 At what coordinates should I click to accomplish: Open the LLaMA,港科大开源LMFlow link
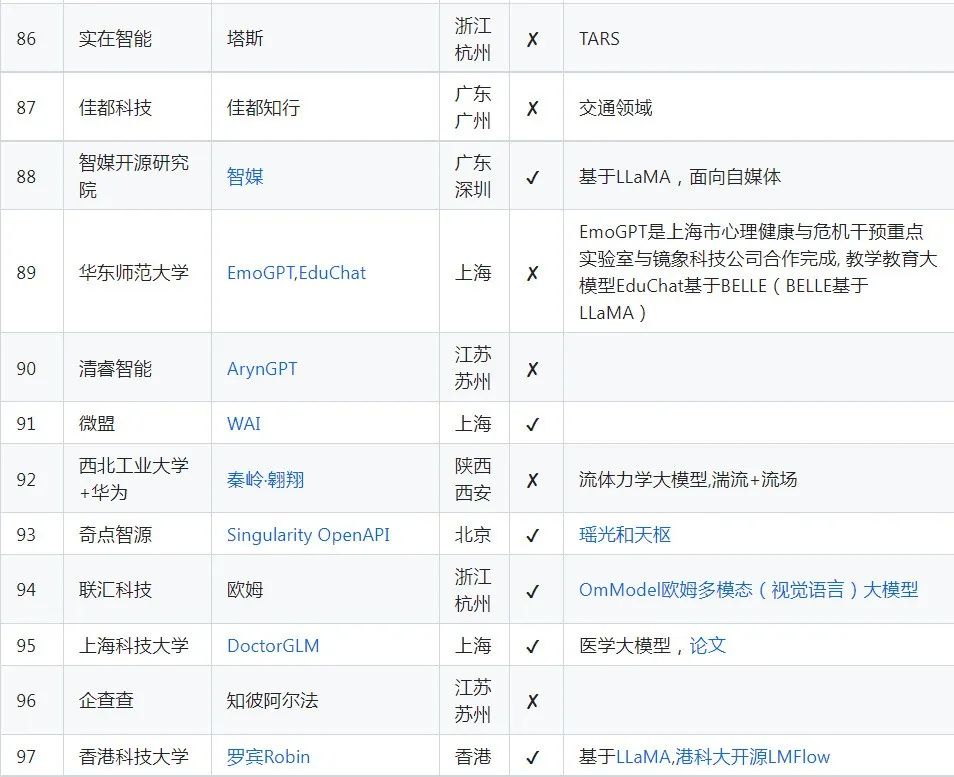click(x=723, y=756)
